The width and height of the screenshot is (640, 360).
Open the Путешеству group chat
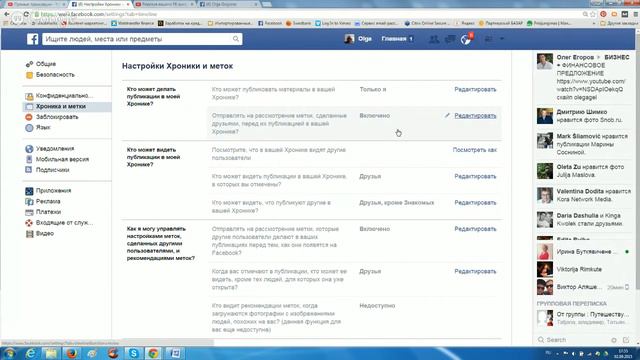(x=583, y=318)
